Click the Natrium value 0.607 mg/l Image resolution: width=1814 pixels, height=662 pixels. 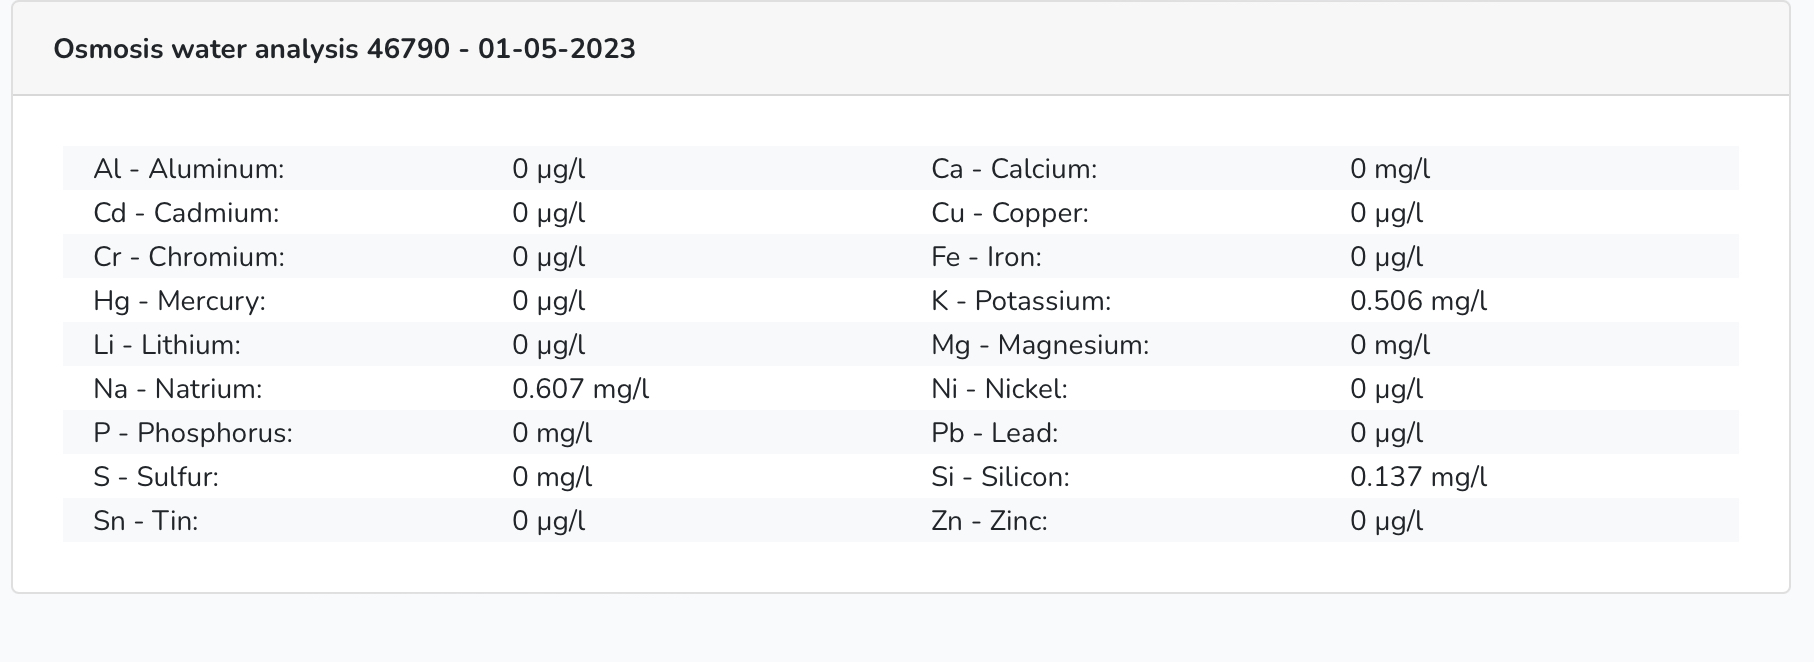point(580,389)
